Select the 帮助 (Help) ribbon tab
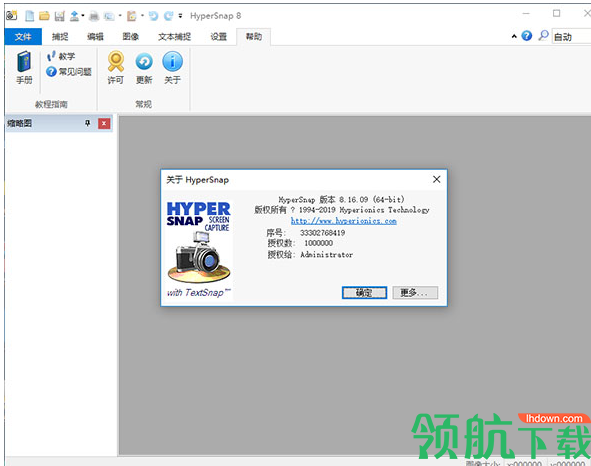591x466 pixels. (x=254, y=37)
